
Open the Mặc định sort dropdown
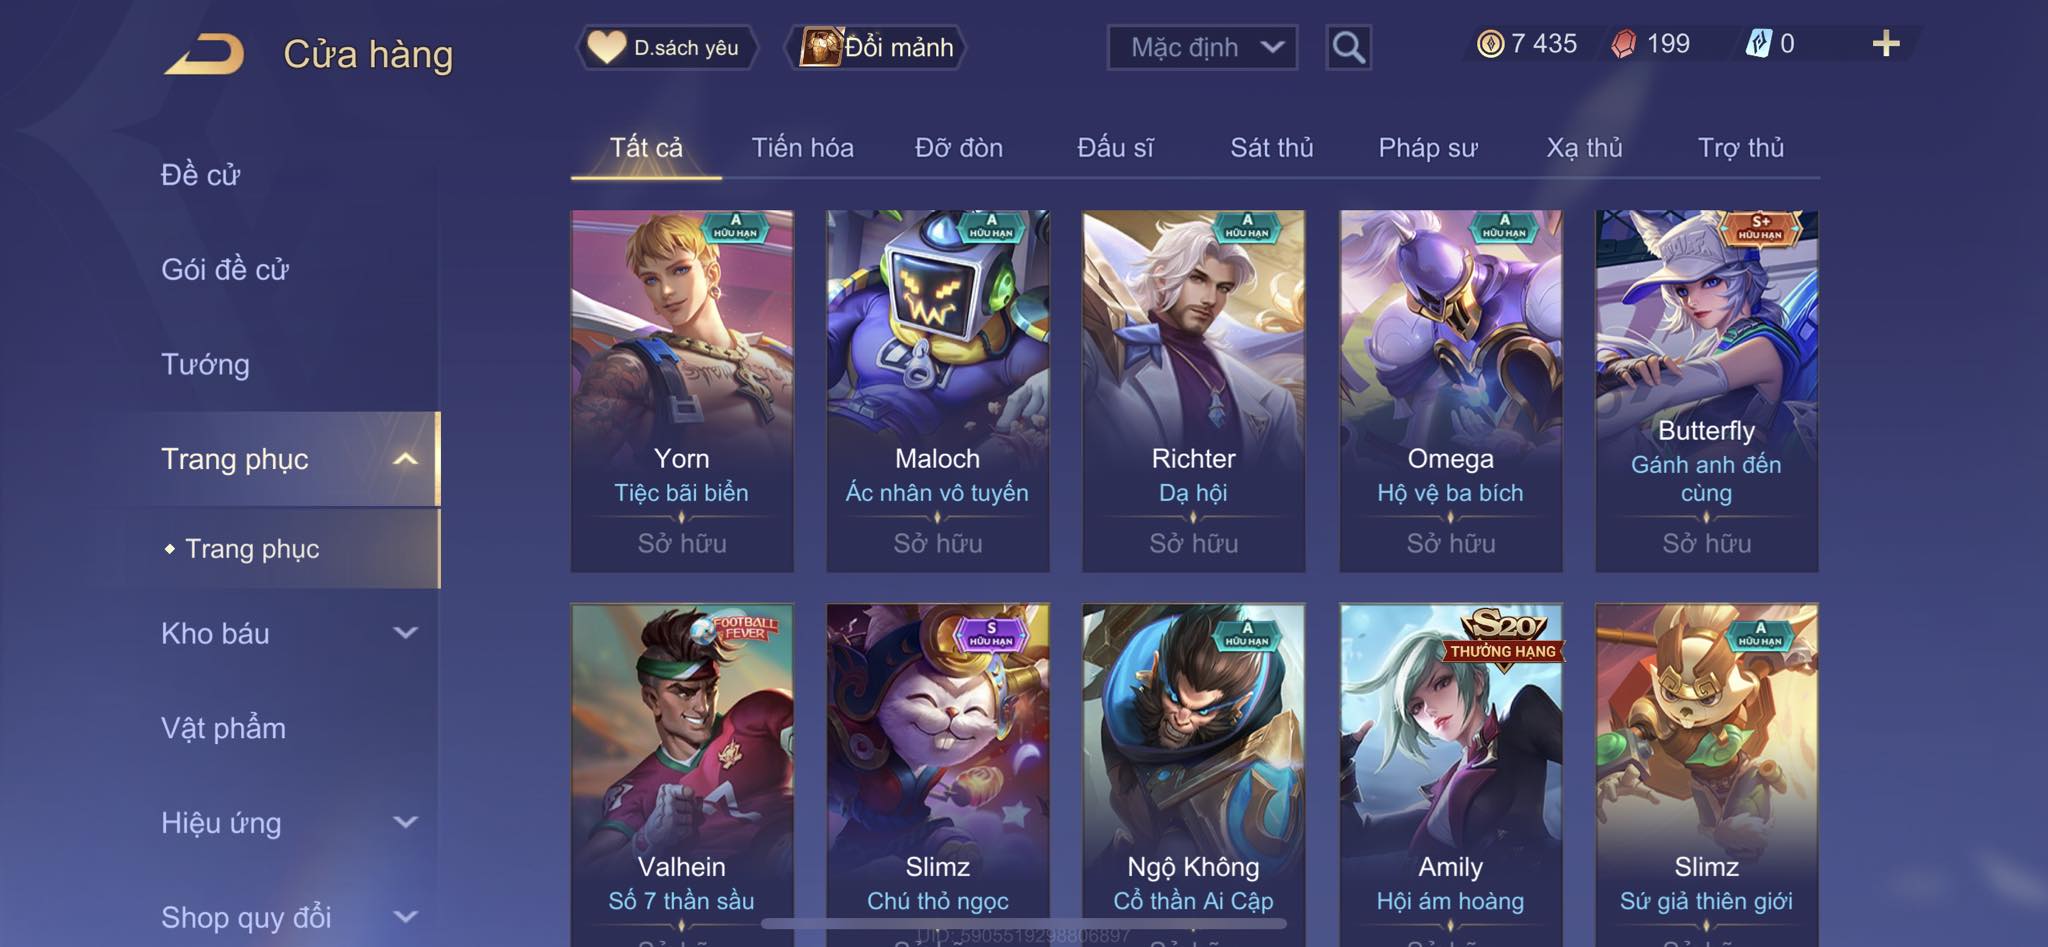click(x=1202, y=47)
